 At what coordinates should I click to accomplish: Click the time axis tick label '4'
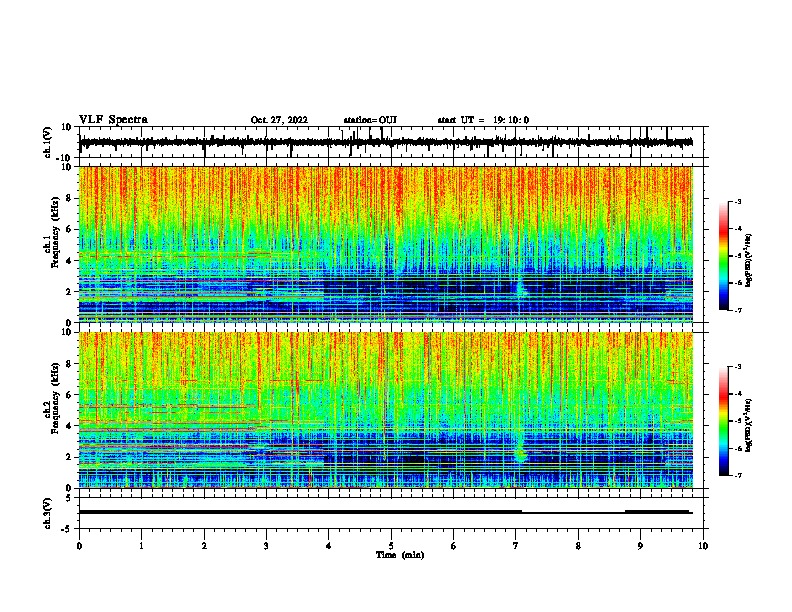pos(329,546)
